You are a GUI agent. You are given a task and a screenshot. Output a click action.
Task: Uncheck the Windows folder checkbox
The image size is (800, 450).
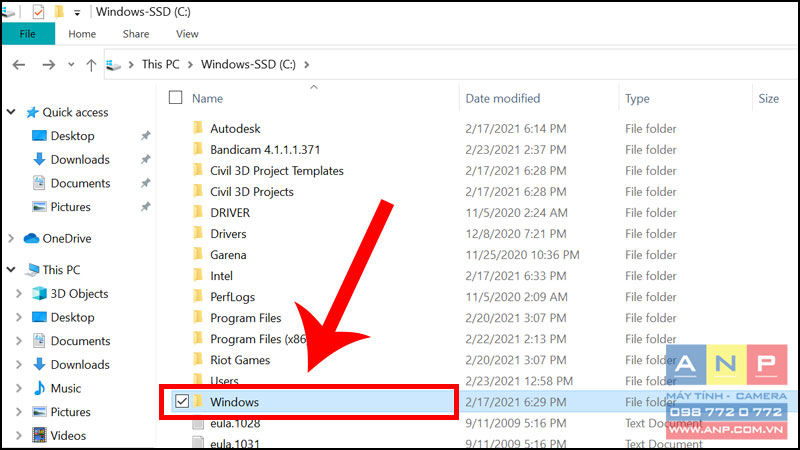182,401
